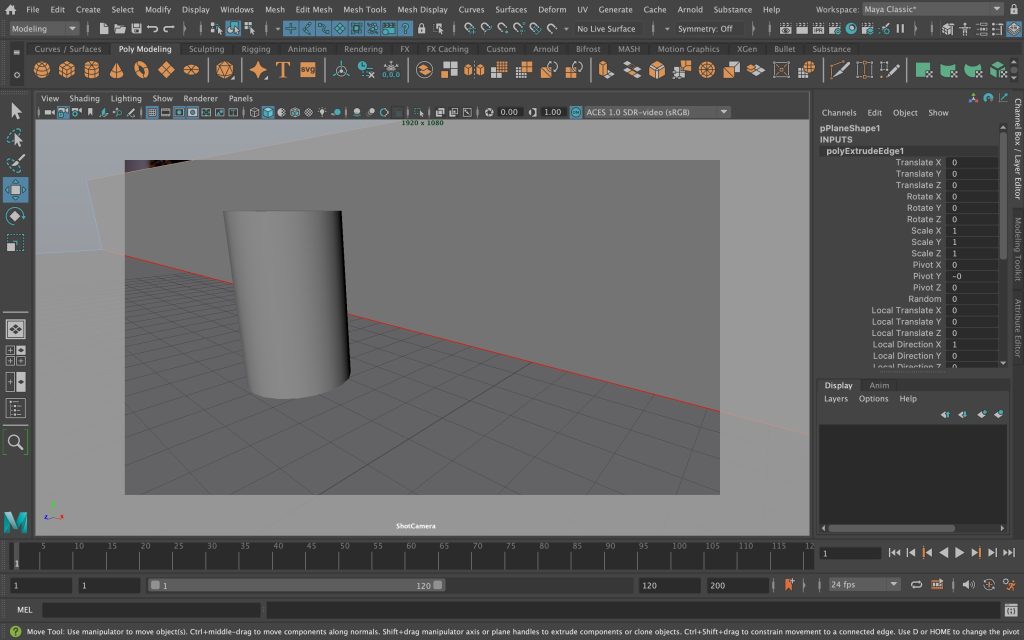Image resolution: width=1024 pixels, height=640 pixels.
Task: Open the Type text tool
Action: coord(283,70)
